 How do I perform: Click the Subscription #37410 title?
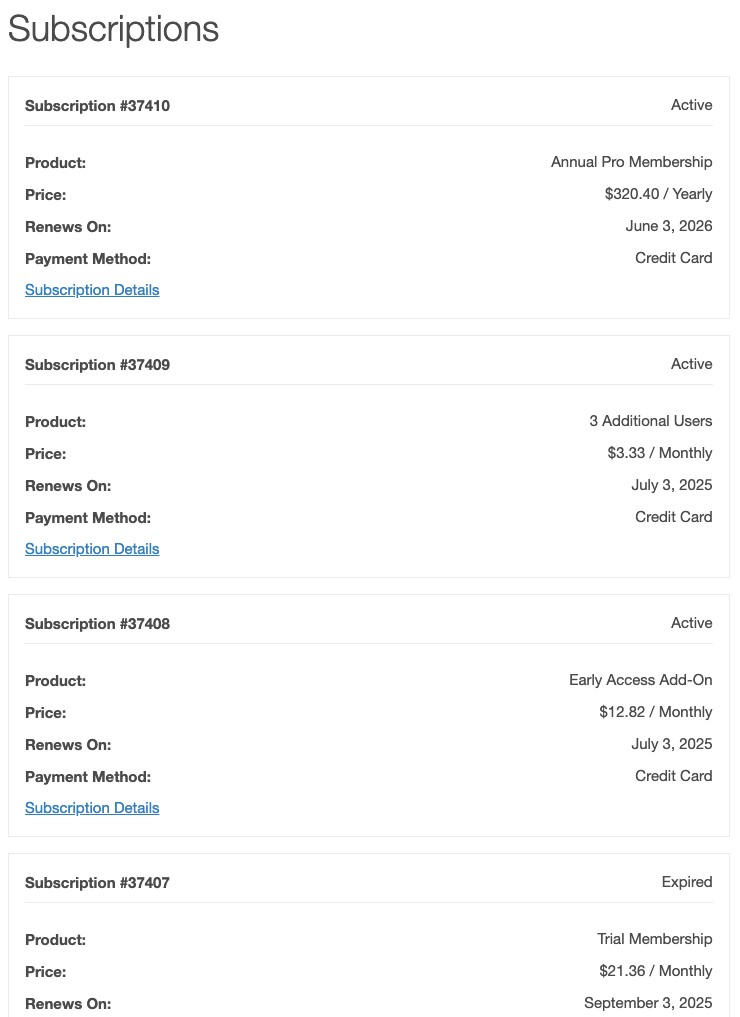click(x=97, y=106)
